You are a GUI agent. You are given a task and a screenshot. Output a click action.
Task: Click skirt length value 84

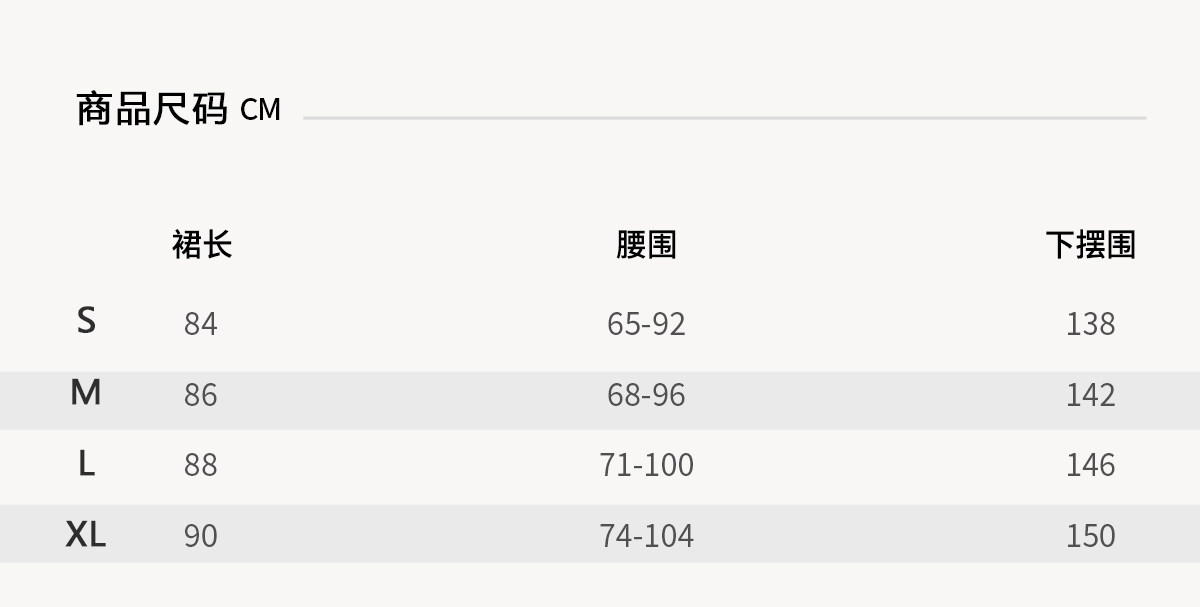click(201, 324)
